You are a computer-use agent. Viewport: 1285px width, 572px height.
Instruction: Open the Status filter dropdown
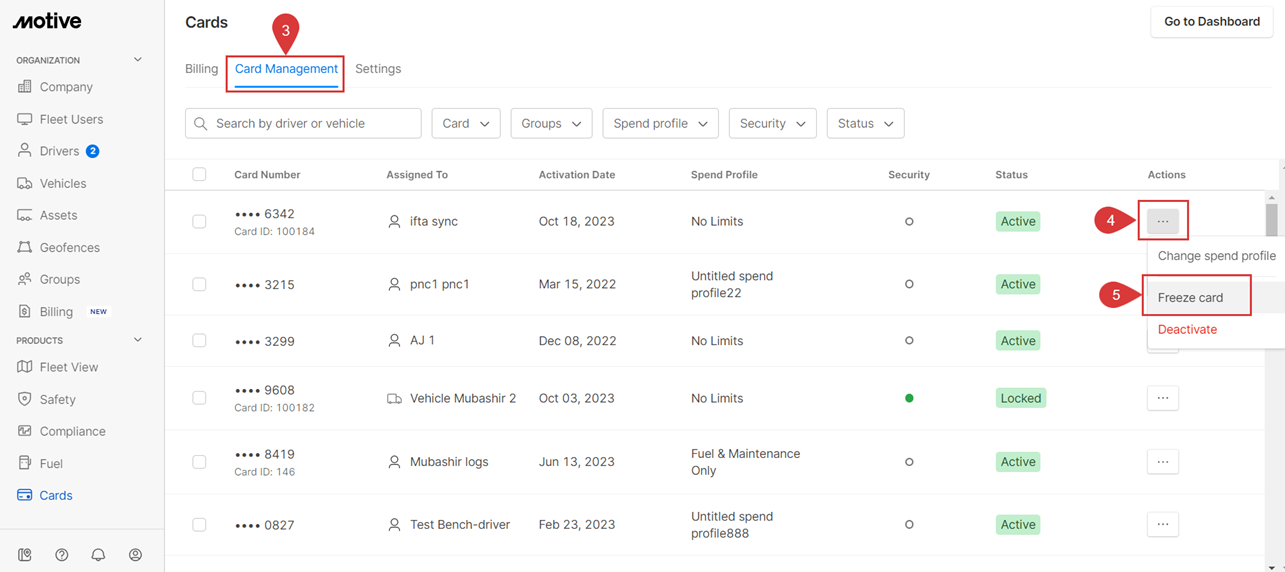865,123
